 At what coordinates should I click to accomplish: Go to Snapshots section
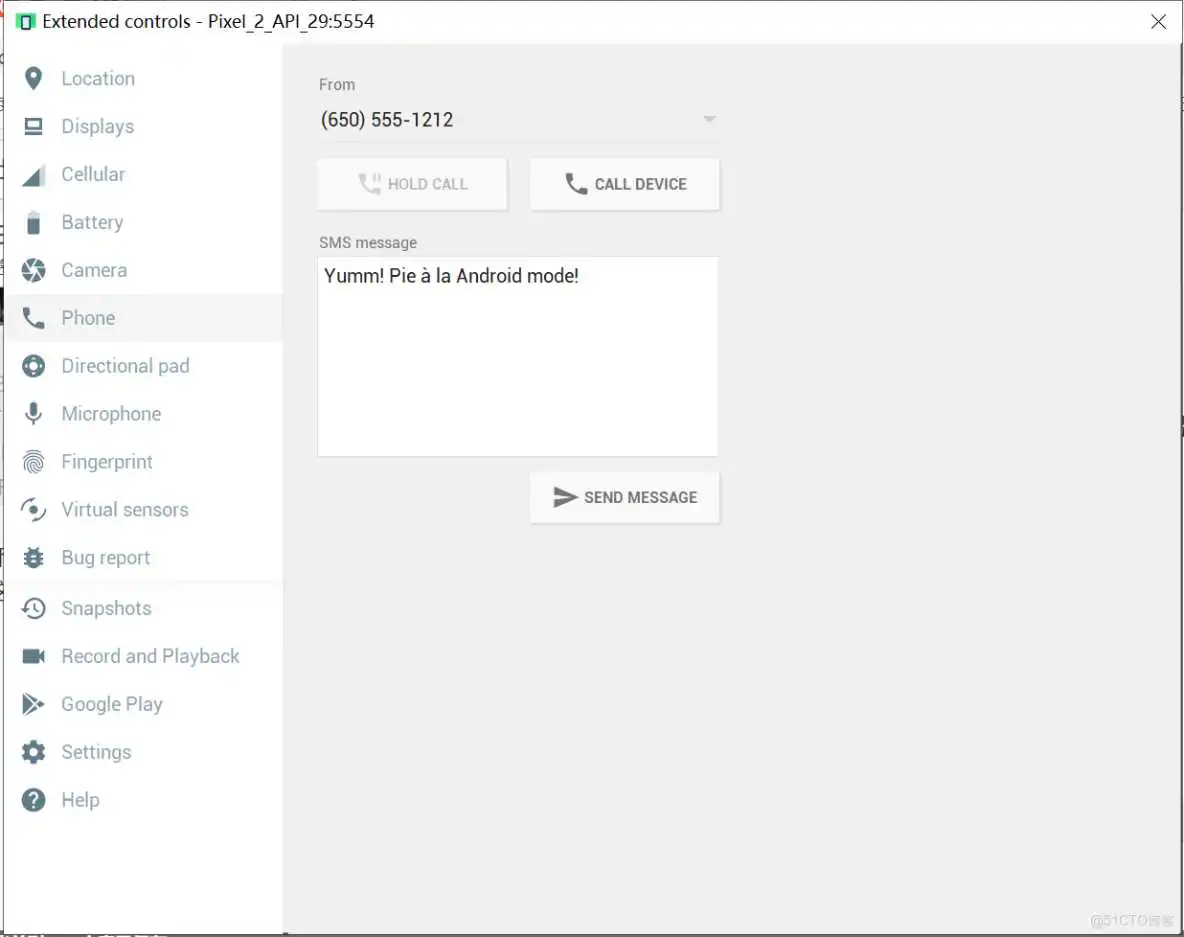click(106, 608)
